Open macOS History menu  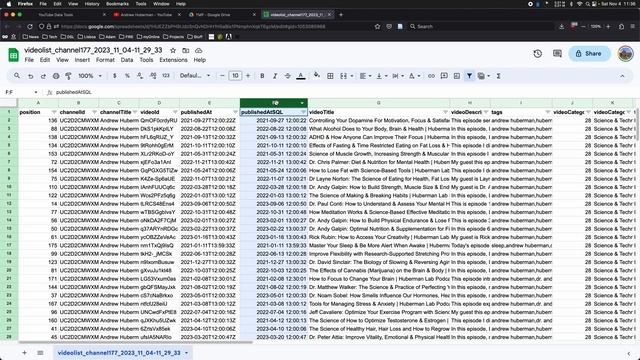pos(92,4)
